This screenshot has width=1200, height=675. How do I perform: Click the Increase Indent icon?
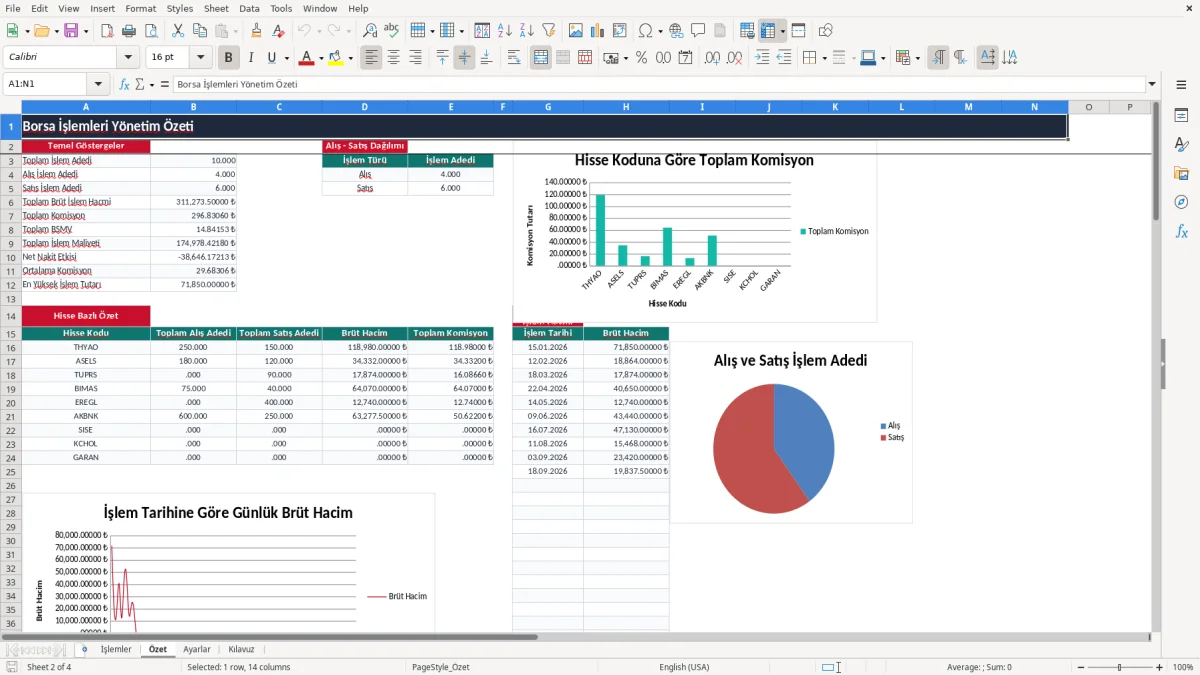(x=763, y=58)
